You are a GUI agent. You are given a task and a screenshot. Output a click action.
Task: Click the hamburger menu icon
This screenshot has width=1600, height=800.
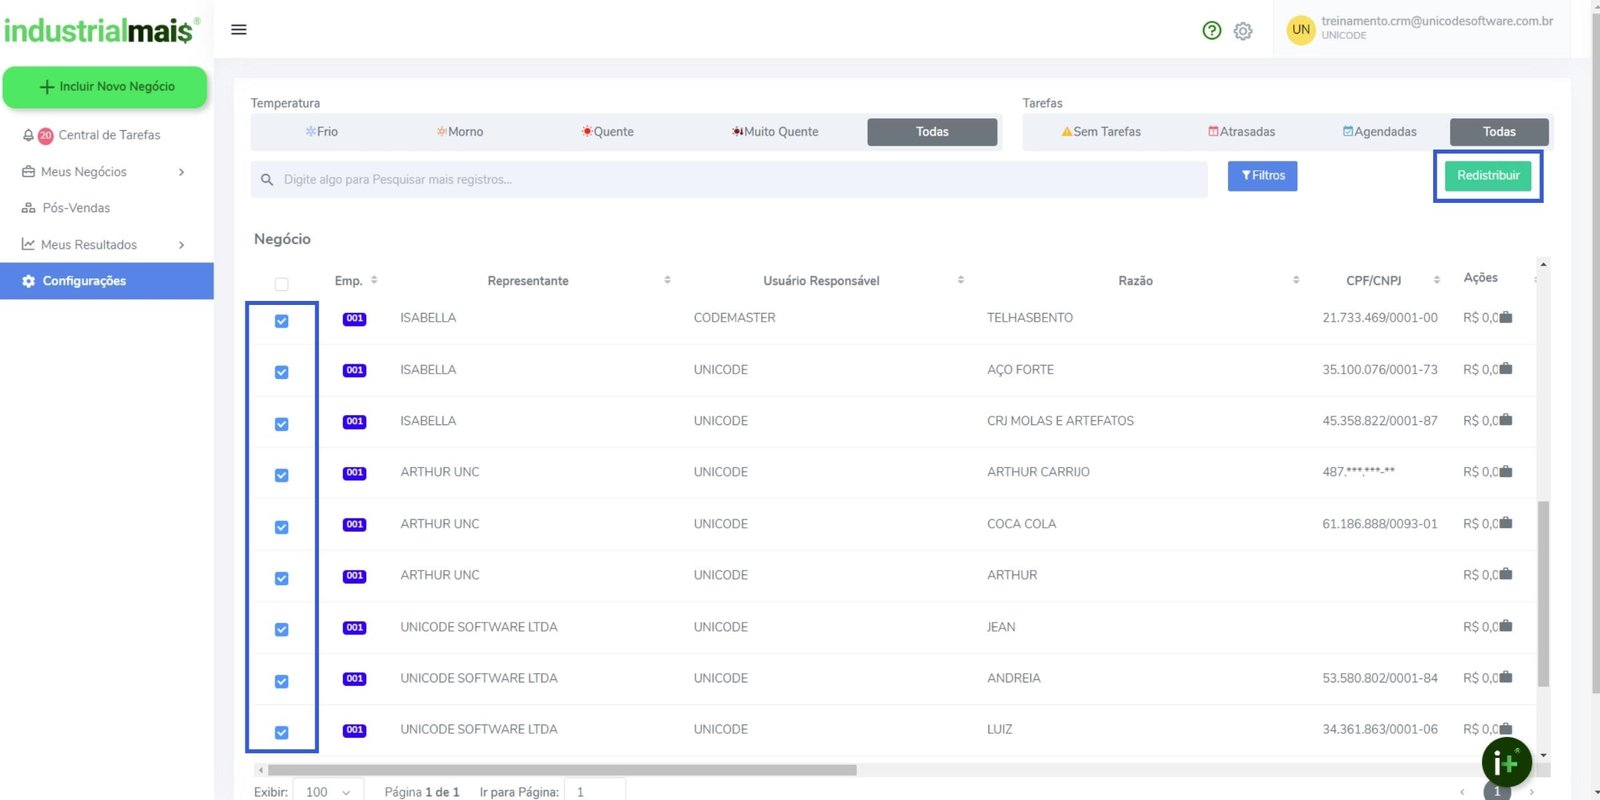pyautogui.click(x=238, y=30)
